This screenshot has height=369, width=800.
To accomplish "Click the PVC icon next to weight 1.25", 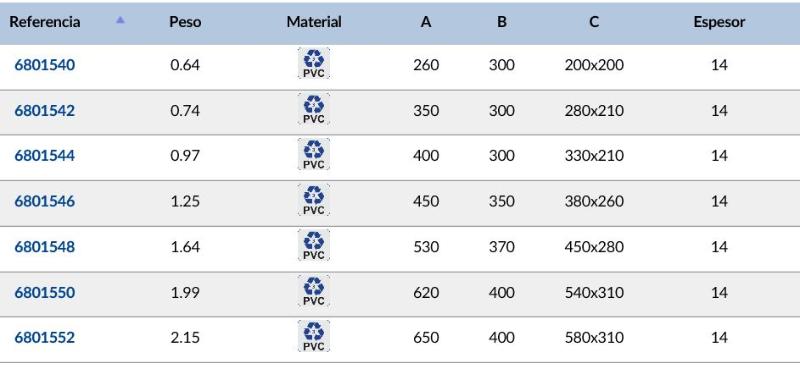I will tap(314, 200).
